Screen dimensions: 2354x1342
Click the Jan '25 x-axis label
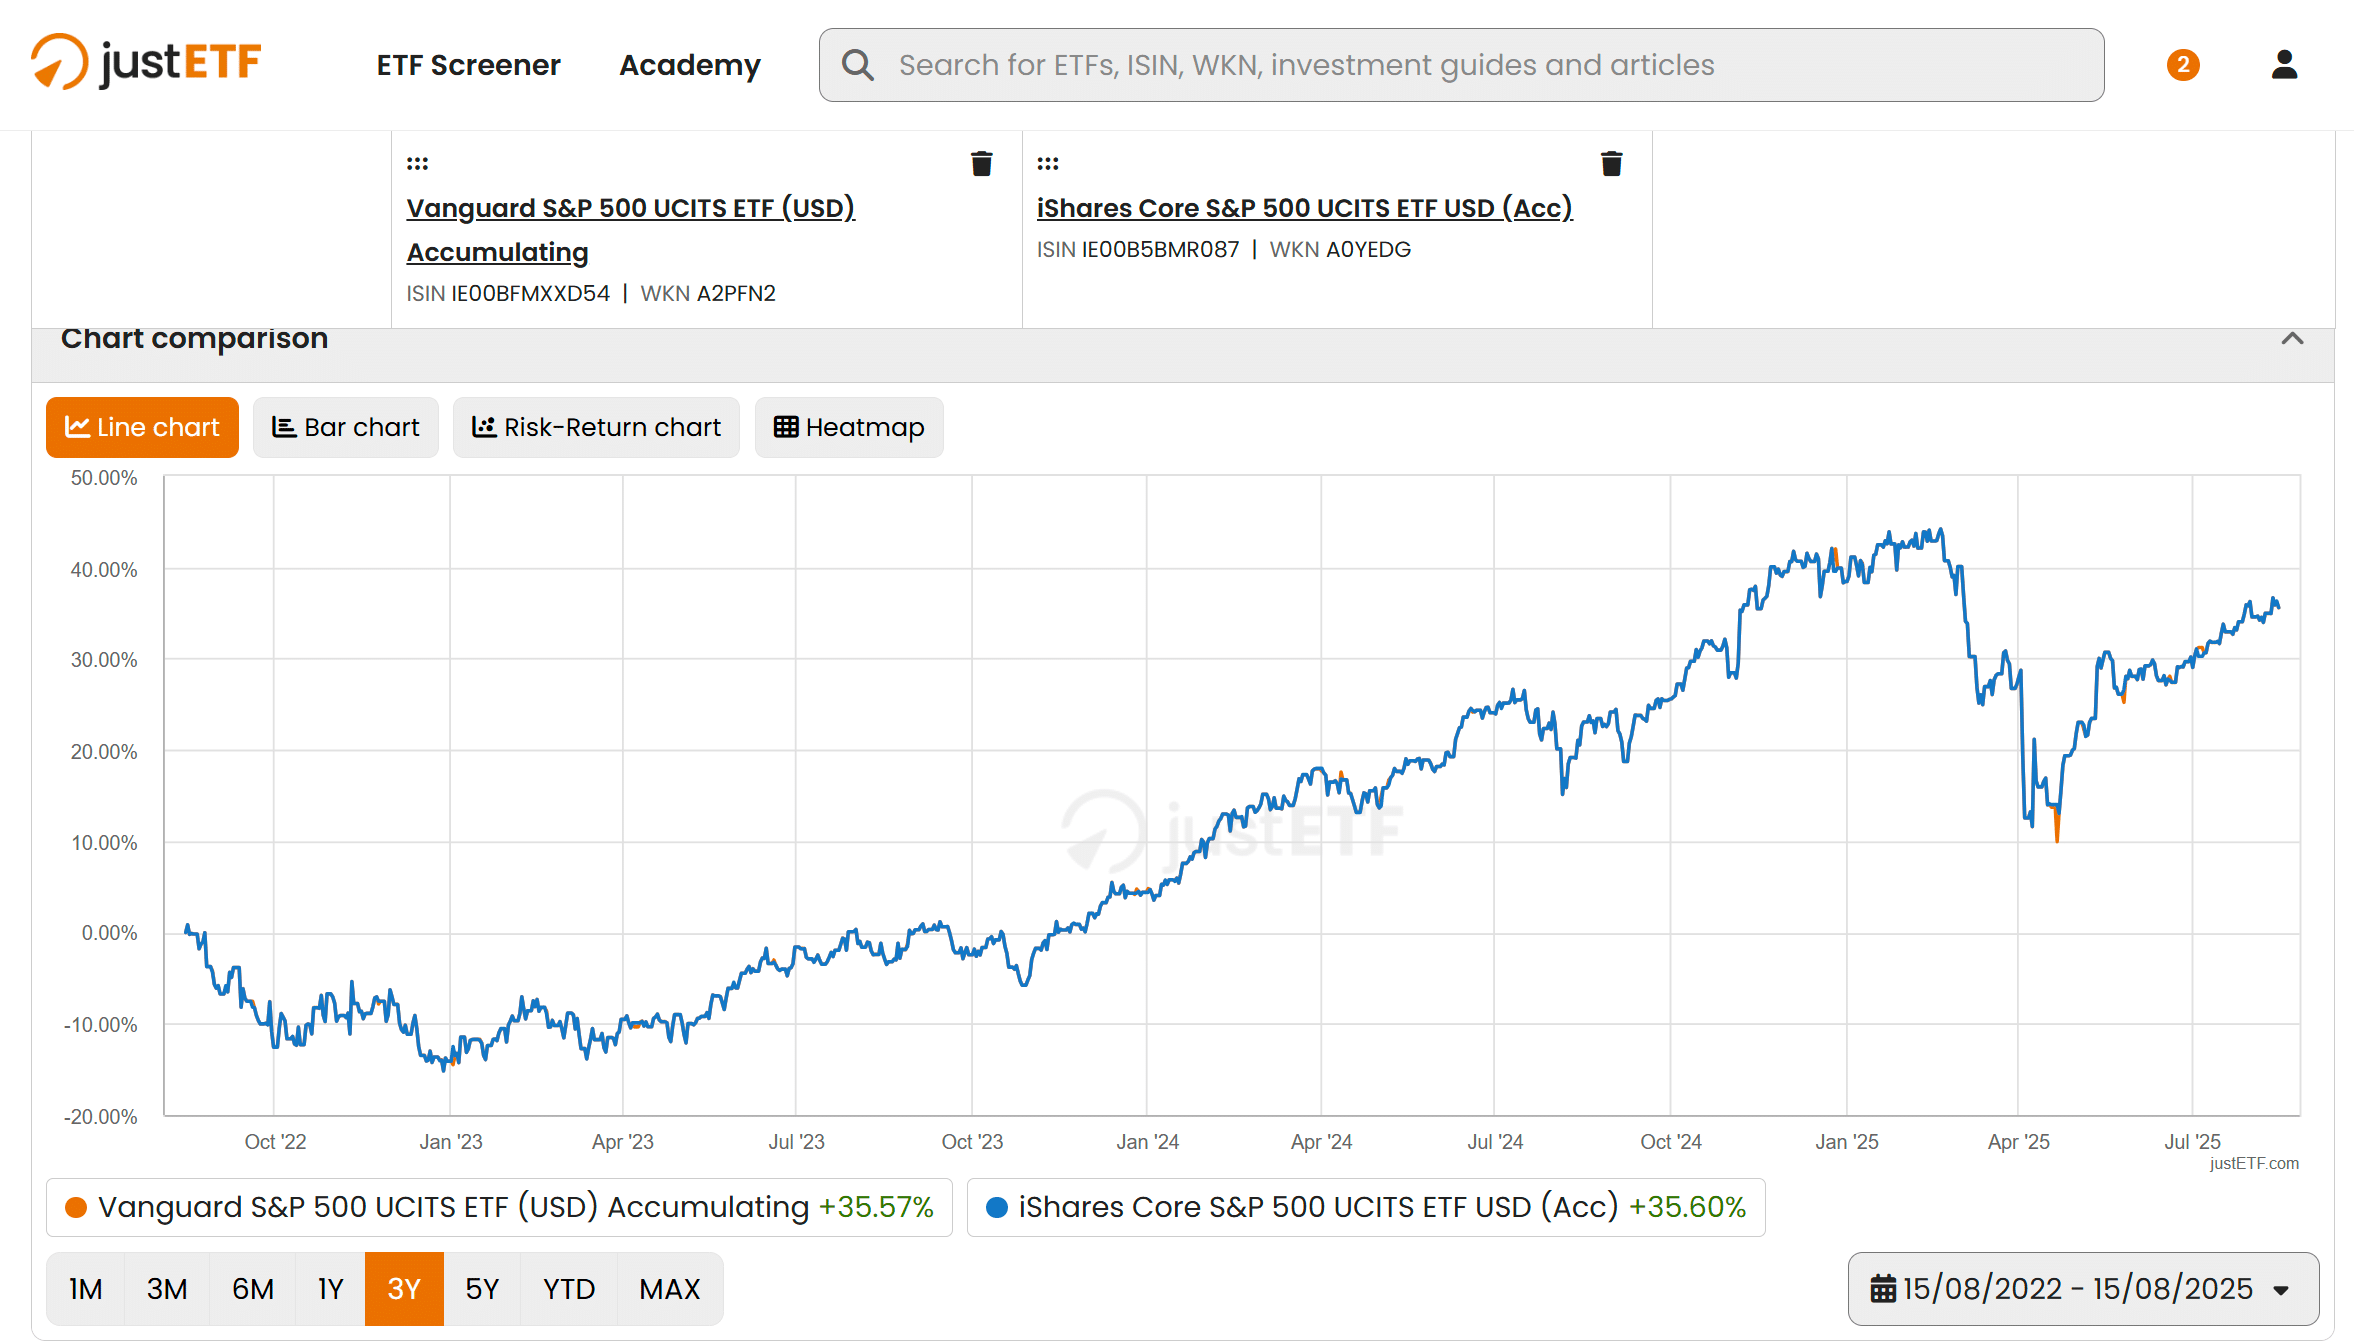[x=1847, y=1141]
